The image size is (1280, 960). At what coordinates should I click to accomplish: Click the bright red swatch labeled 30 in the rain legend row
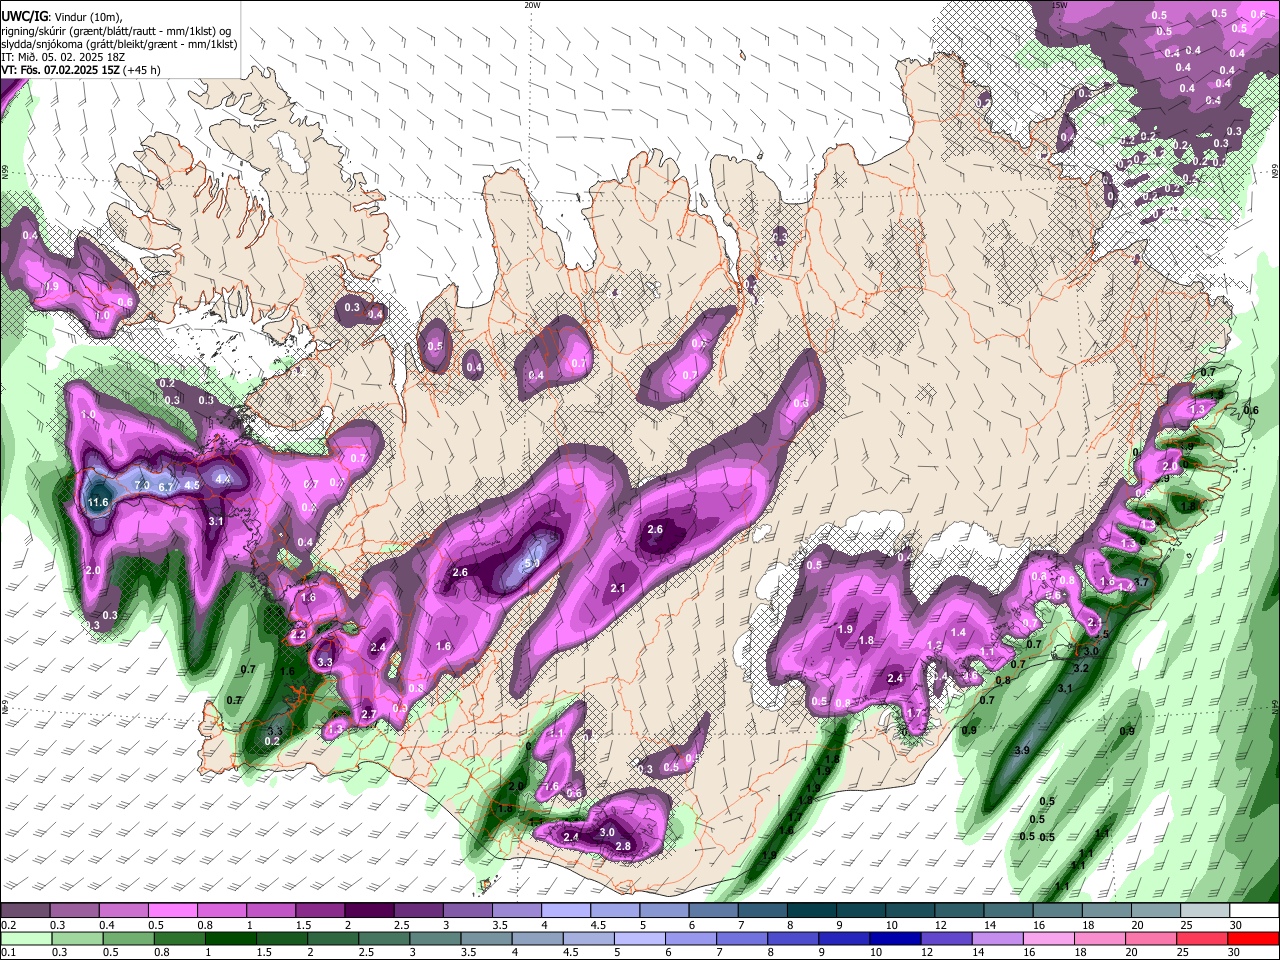coord(1253,938)
